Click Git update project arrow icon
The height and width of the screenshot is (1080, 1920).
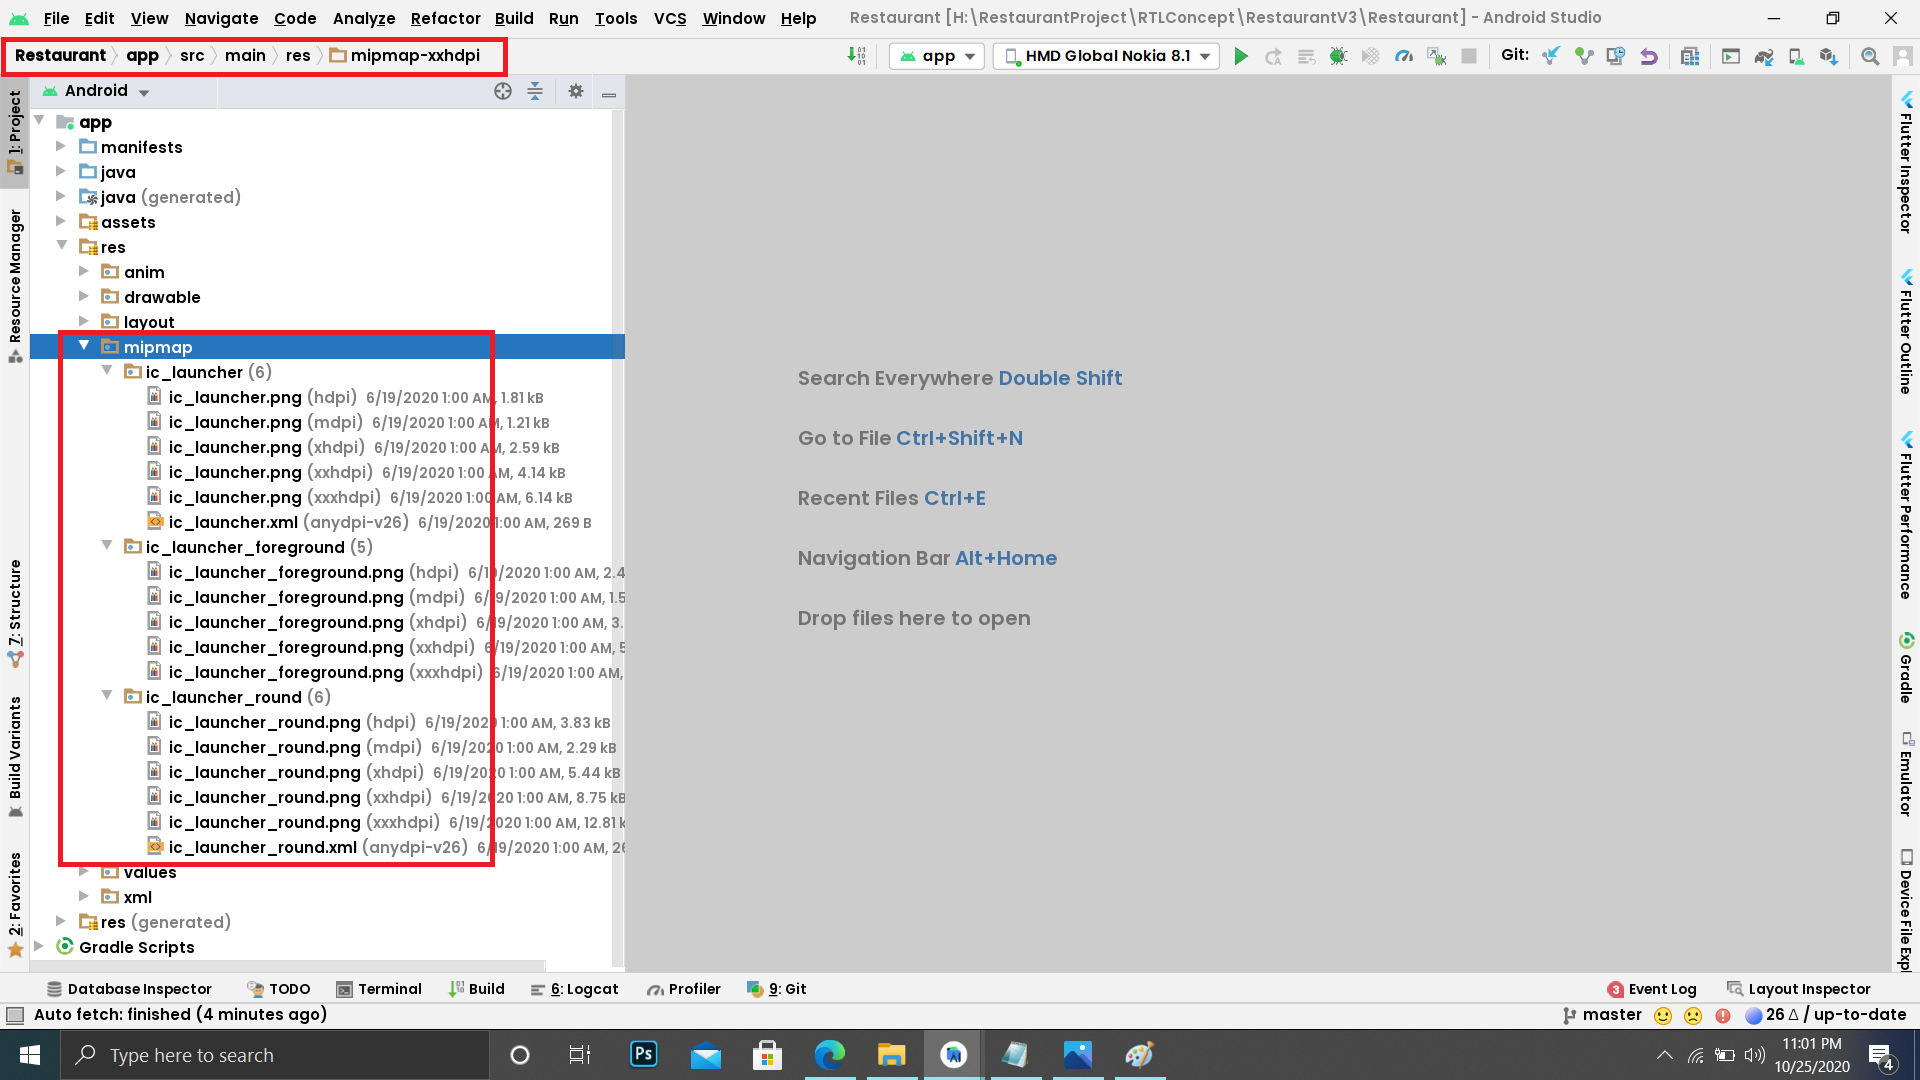[1551, 56]
